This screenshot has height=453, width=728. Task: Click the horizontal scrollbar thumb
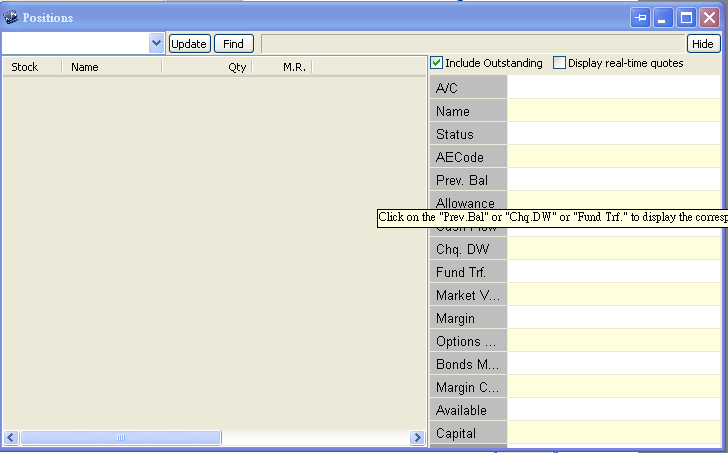point(120,438)
